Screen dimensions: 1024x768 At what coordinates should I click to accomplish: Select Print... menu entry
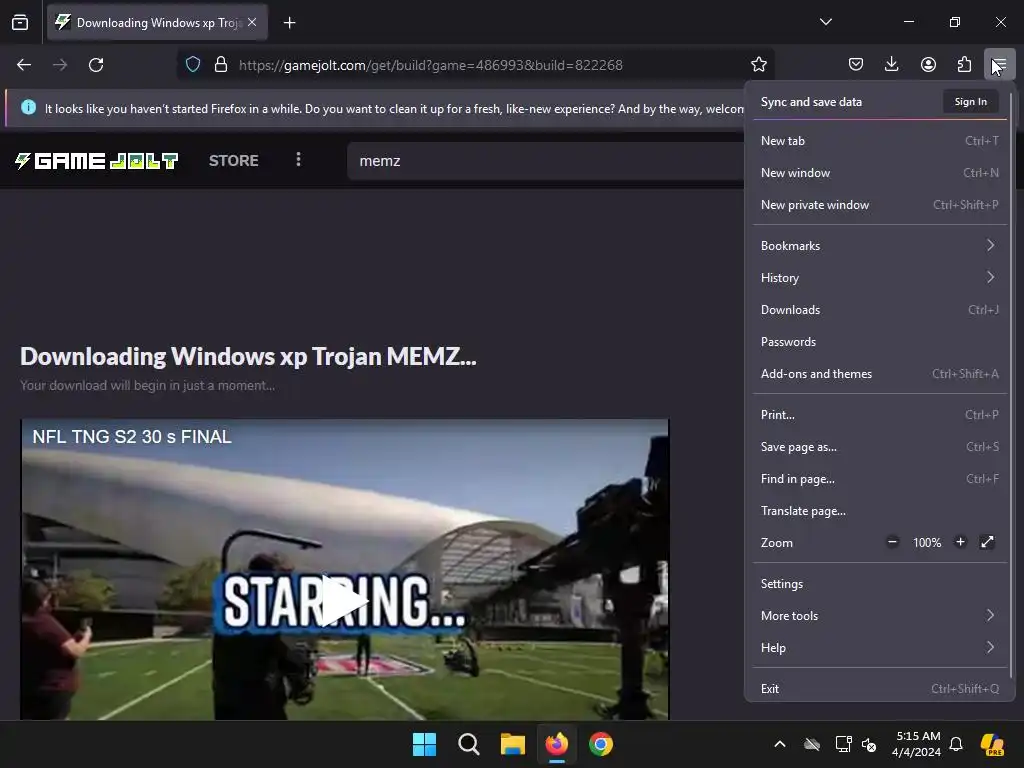pos(879,415)
